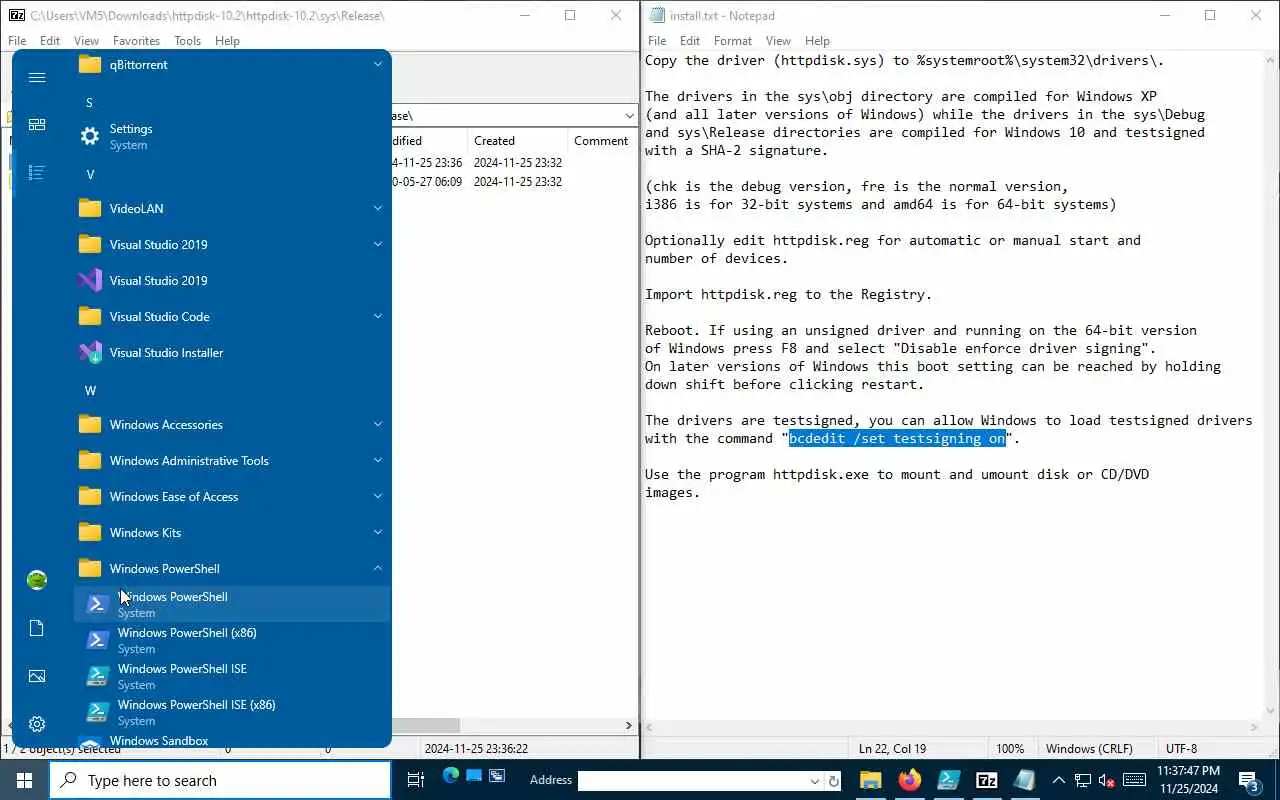Launch Windows PowerShell (x86)

(232, 640)
